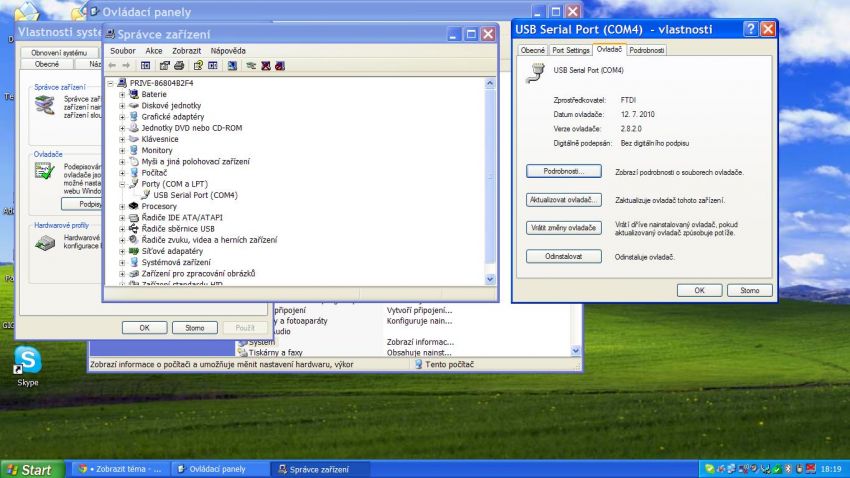Click the Update driver toolbar icon
This screenshot has width=850, height=478.
(251, 66)
